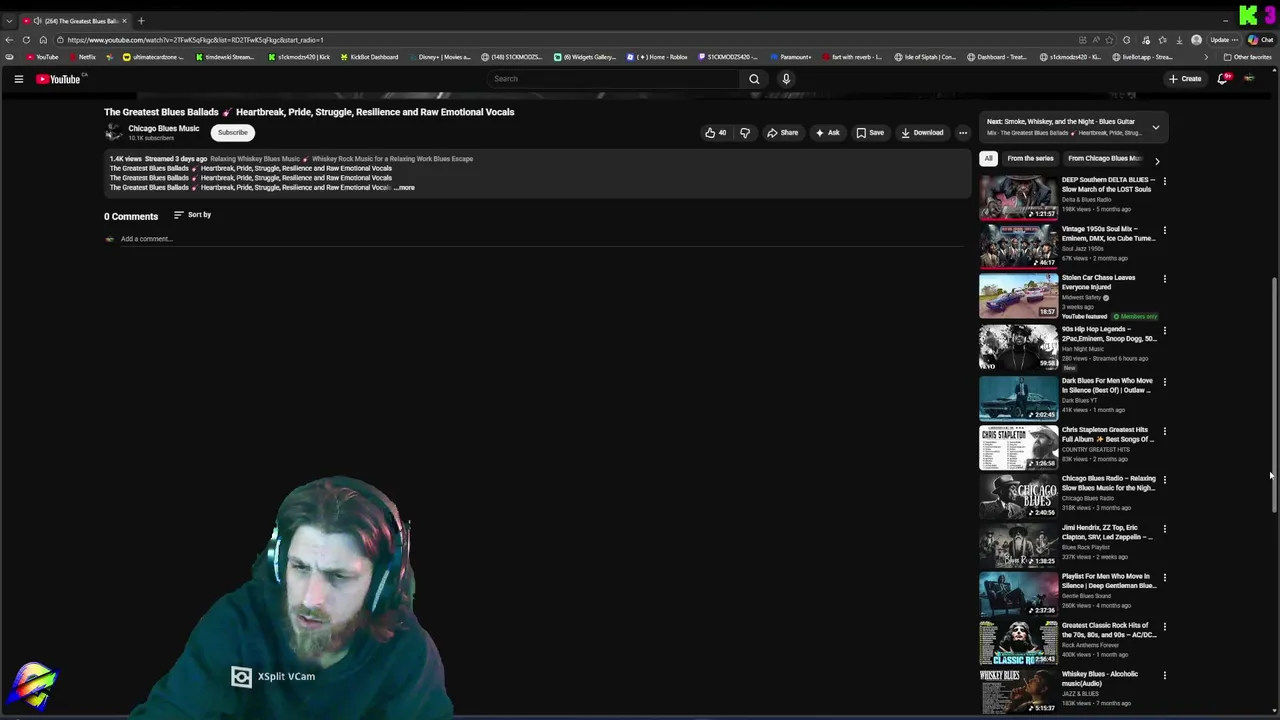Open the Other favorites folder
Image resolution: width=1280 pixels, height=720 pixels.
[x=1247, y=57]
